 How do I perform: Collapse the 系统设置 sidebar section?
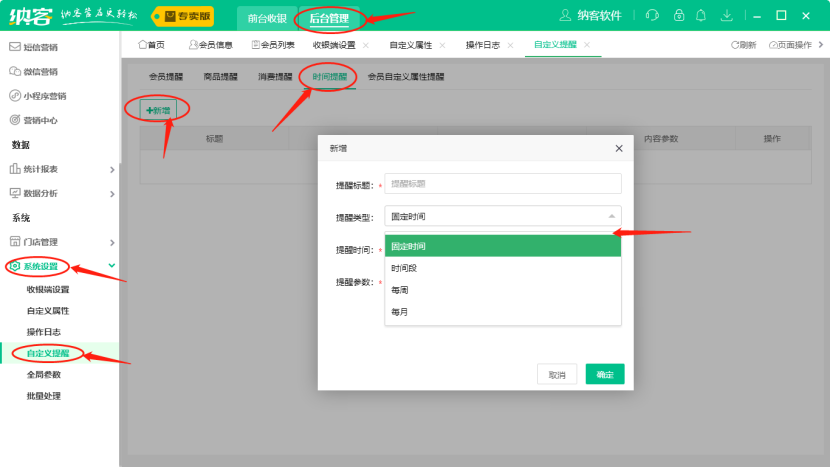tap(111, 266)
